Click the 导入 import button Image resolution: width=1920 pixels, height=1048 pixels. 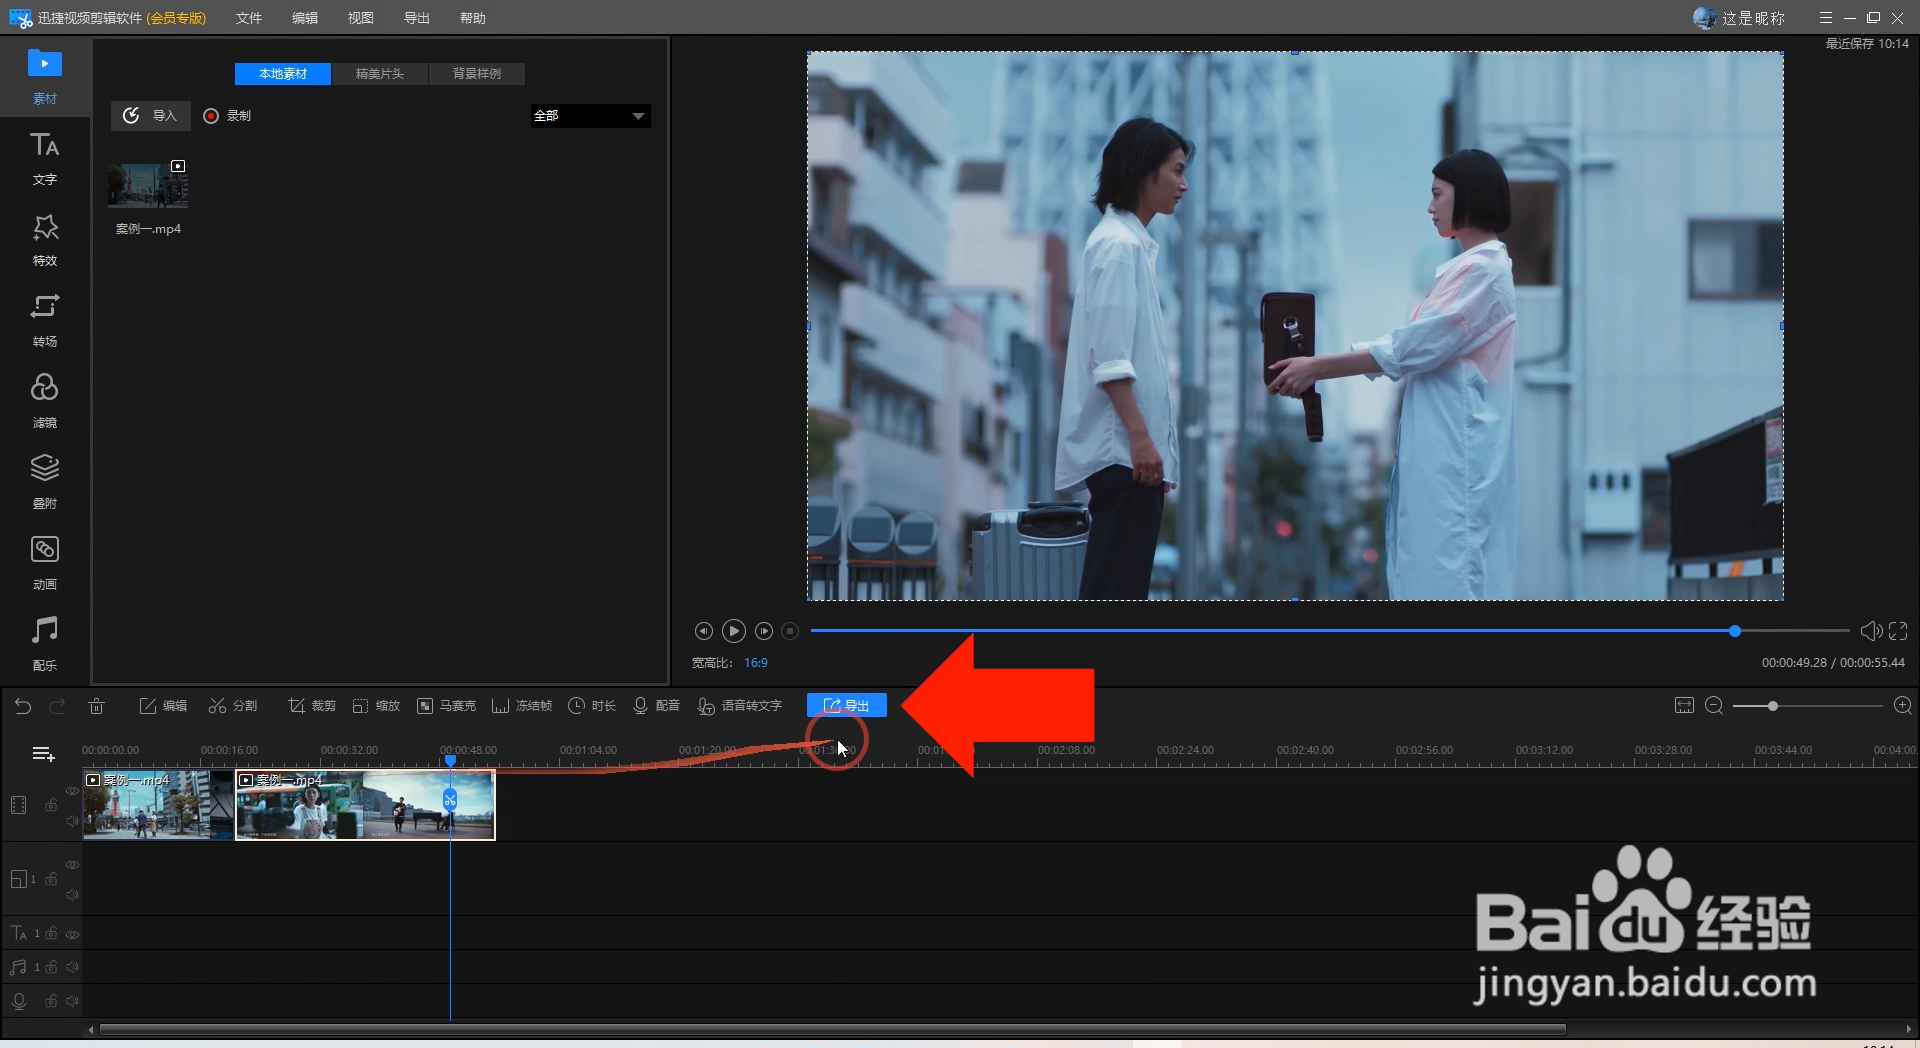click(x=150, y=116)
